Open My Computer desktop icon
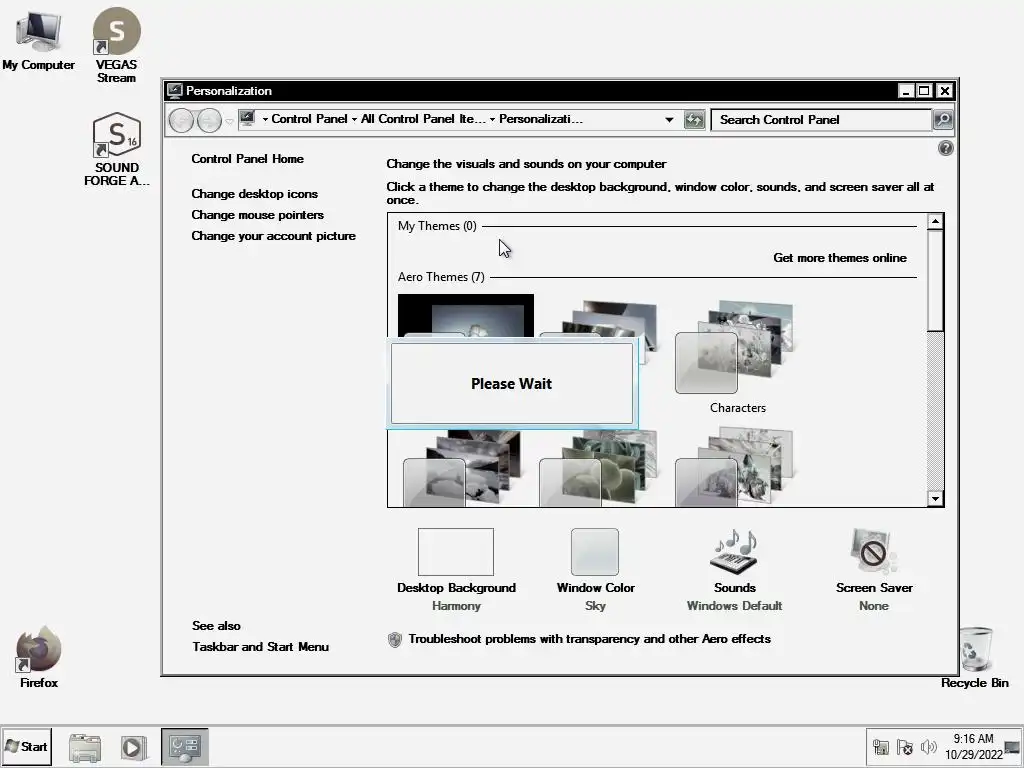 (39, 38)
